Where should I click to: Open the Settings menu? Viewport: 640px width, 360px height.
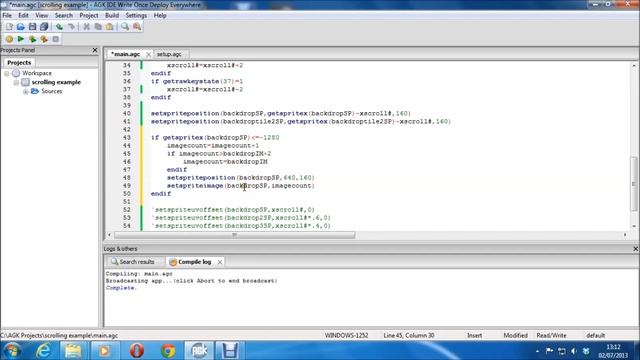(x=136, y=16)
